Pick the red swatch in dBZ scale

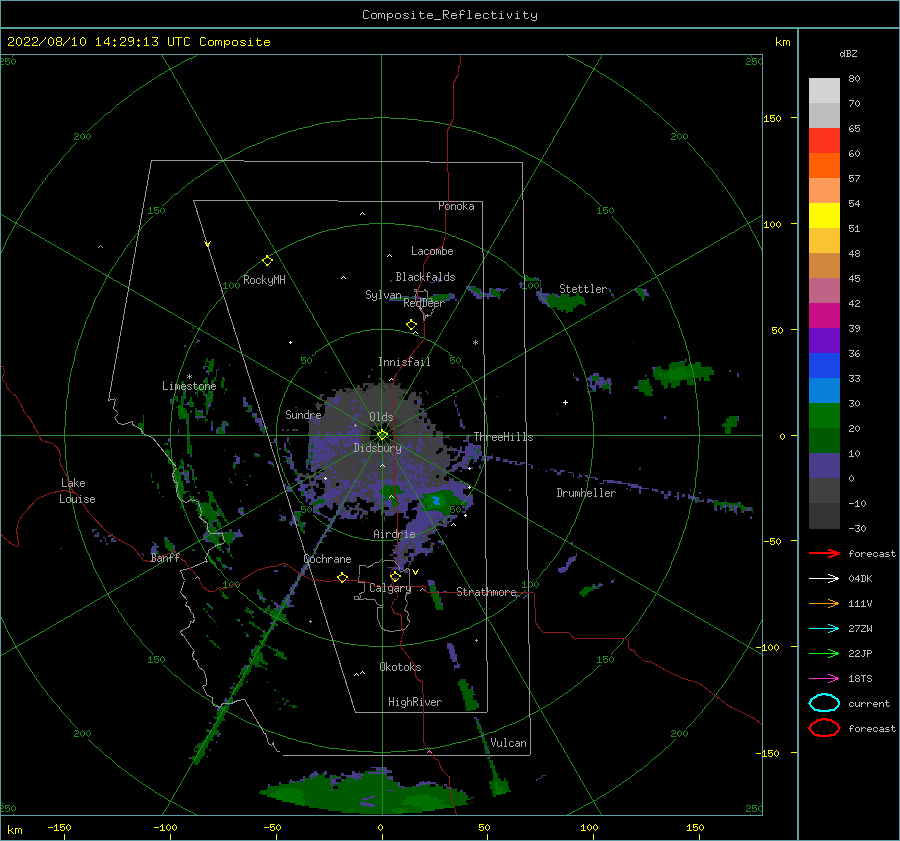tap(824, 140)
